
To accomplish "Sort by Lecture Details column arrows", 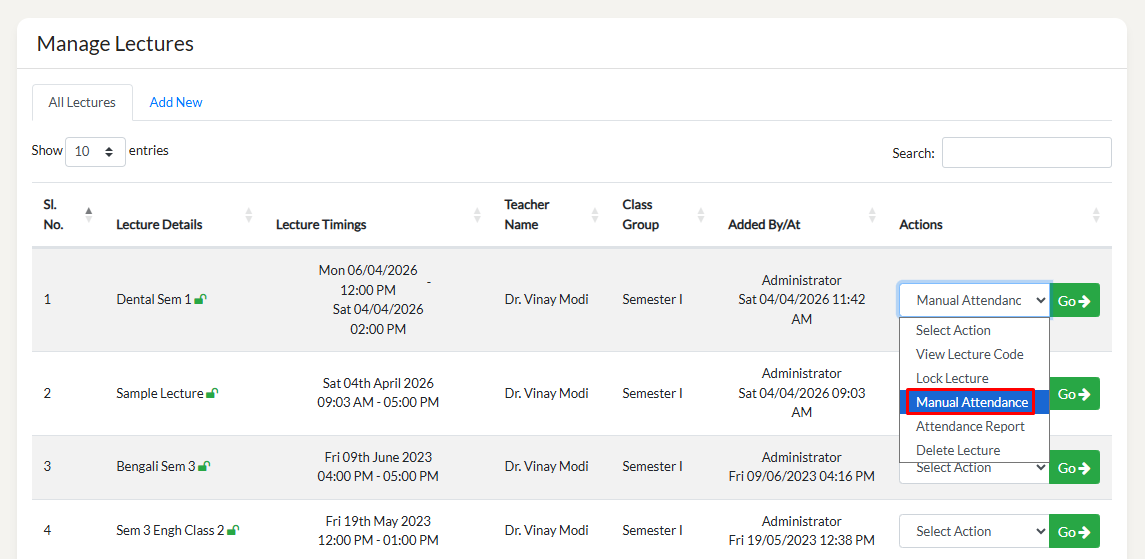I will point(248,215).
